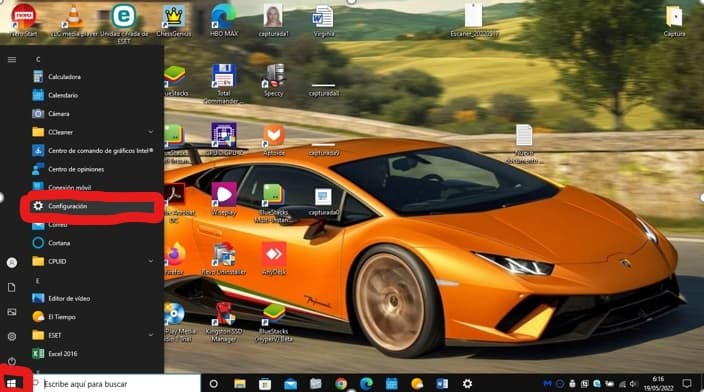This screenshot has height=392, width=704.
Task: Click the HBO MAX desktop shortcut
Action: [224, 20]
